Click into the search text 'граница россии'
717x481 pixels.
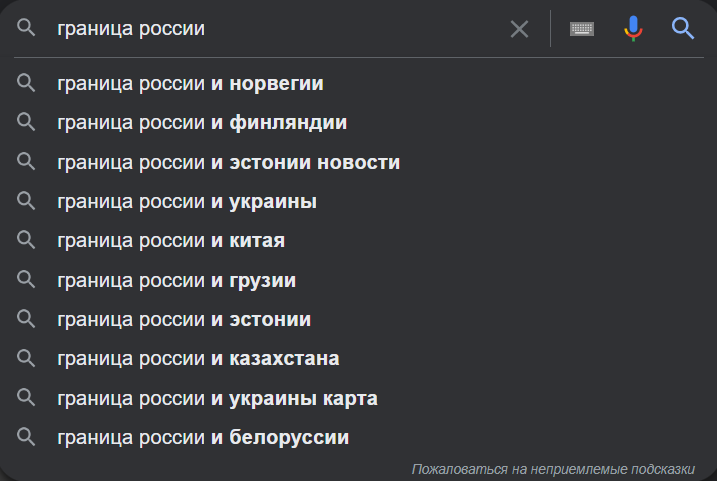131,29
